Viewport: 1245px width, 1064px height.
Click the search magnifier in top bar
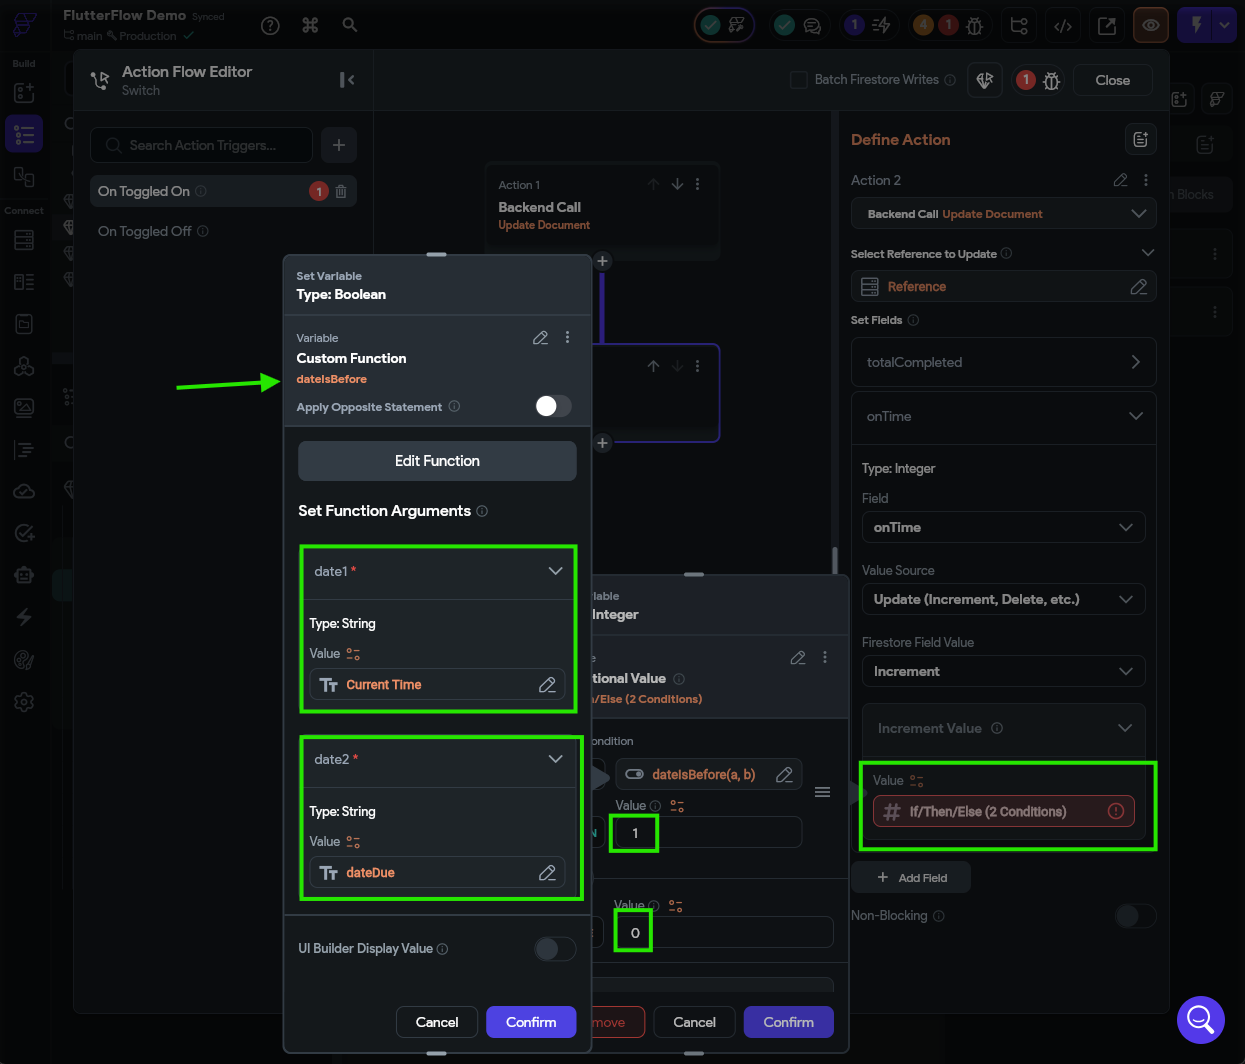pyautogui.click(x=350, y=25)
